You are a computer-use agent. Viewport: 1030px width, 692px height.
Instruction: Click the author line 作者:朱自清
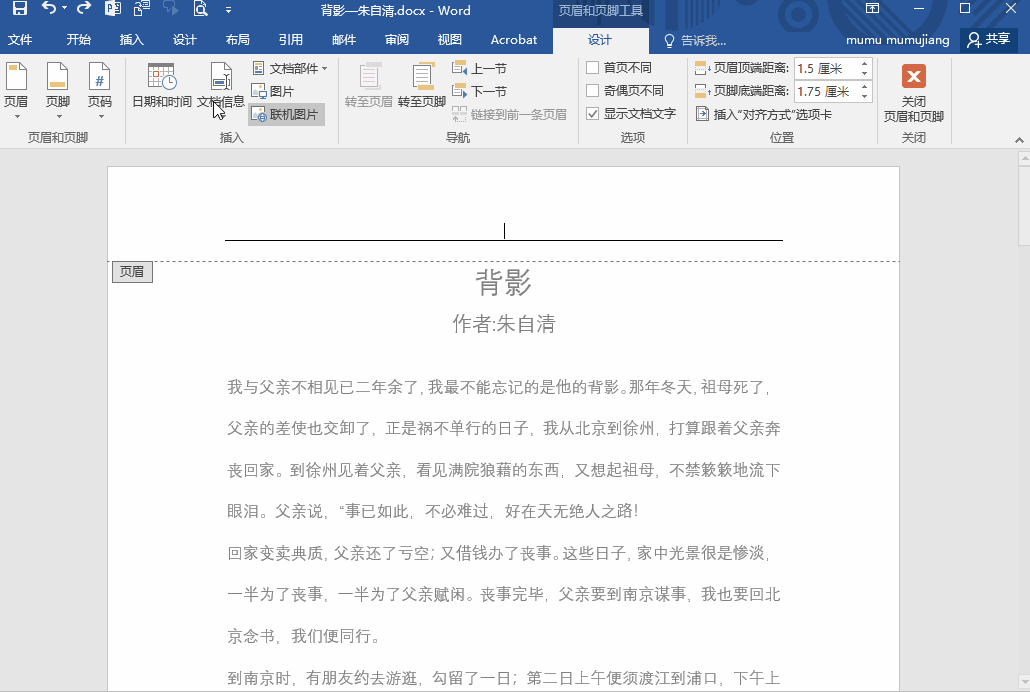click(503, 323)
